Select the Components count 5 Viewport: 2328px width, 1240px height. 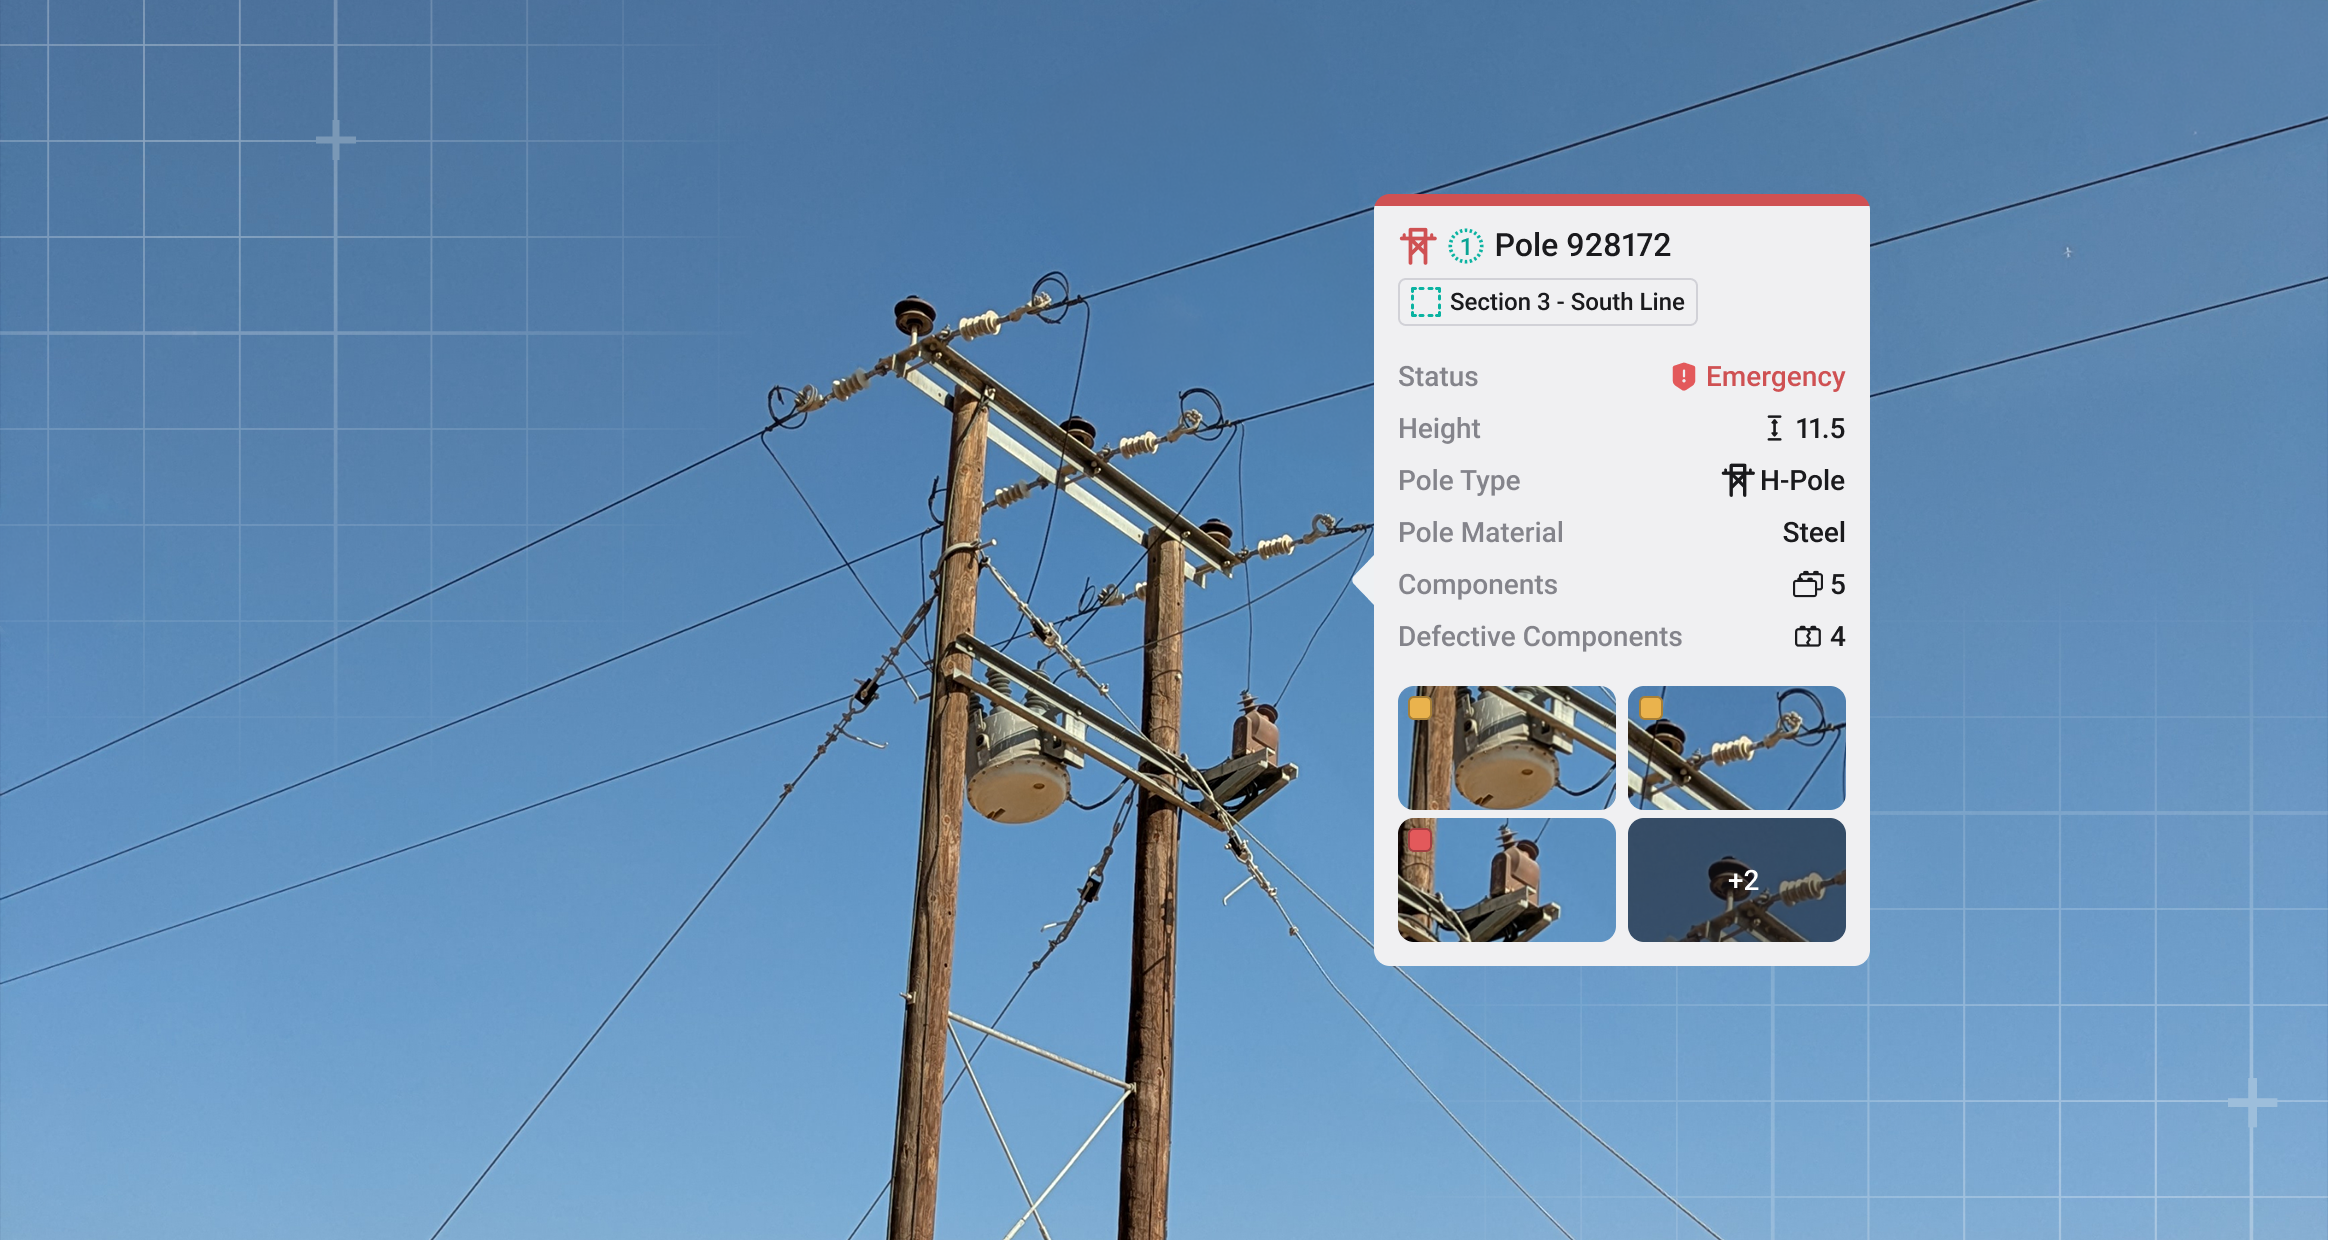(1838, 585)
